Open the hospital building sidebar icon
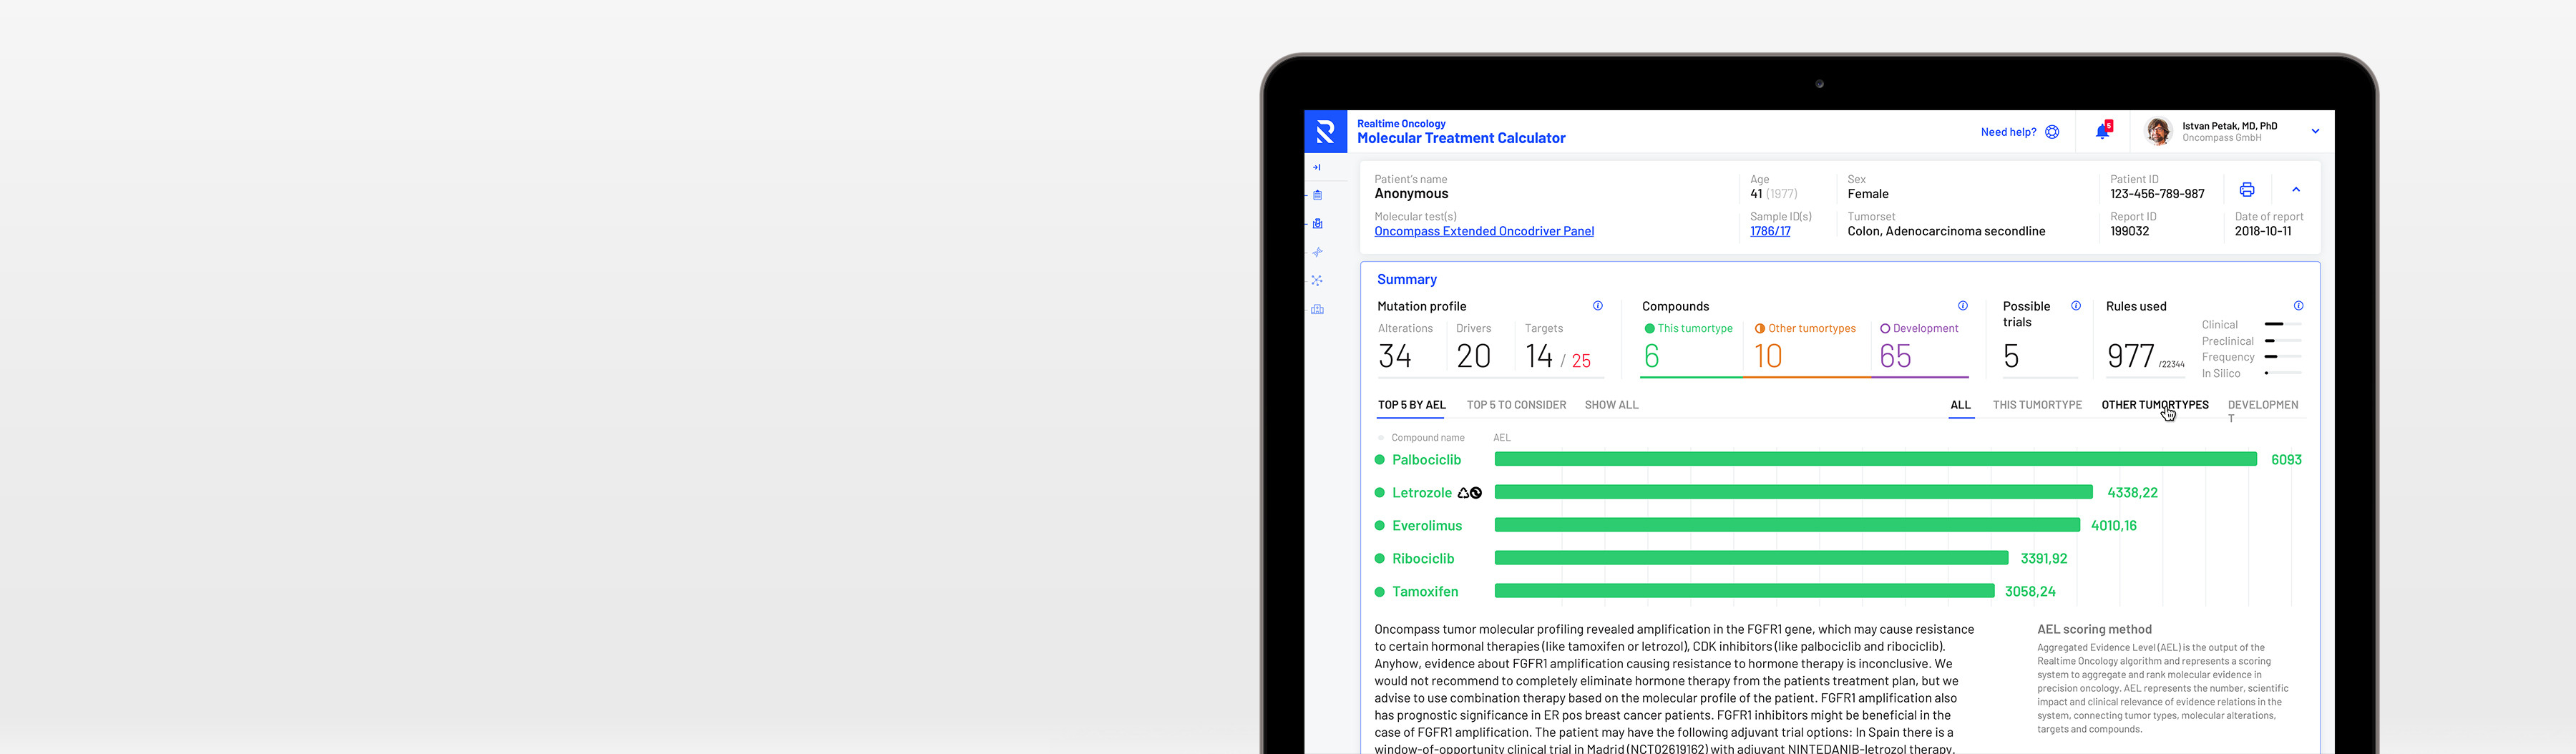 point(1317,309)
